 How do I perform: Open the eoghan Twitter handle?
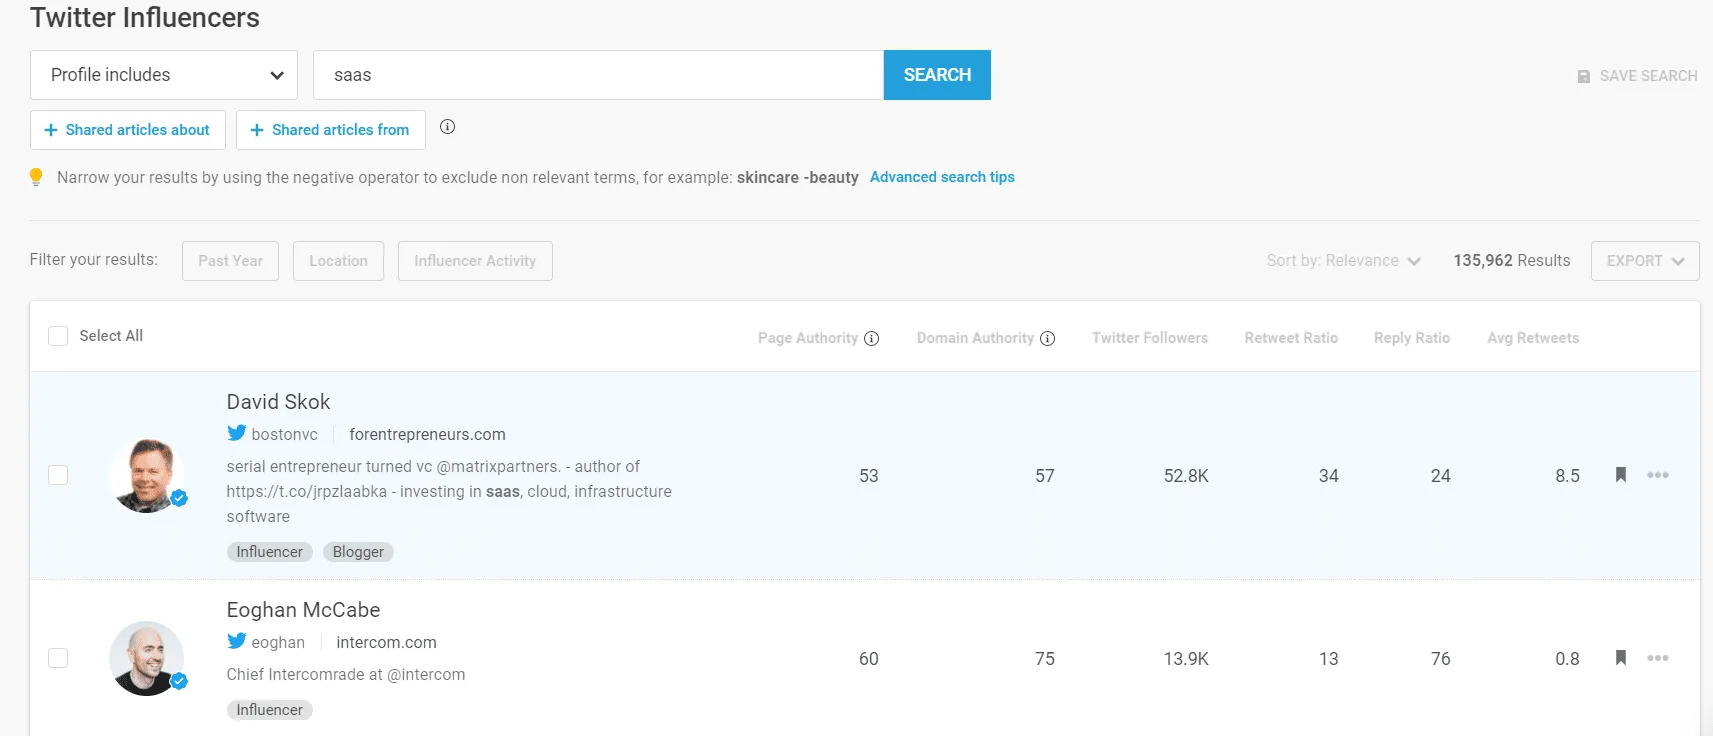tap(278, 642)
